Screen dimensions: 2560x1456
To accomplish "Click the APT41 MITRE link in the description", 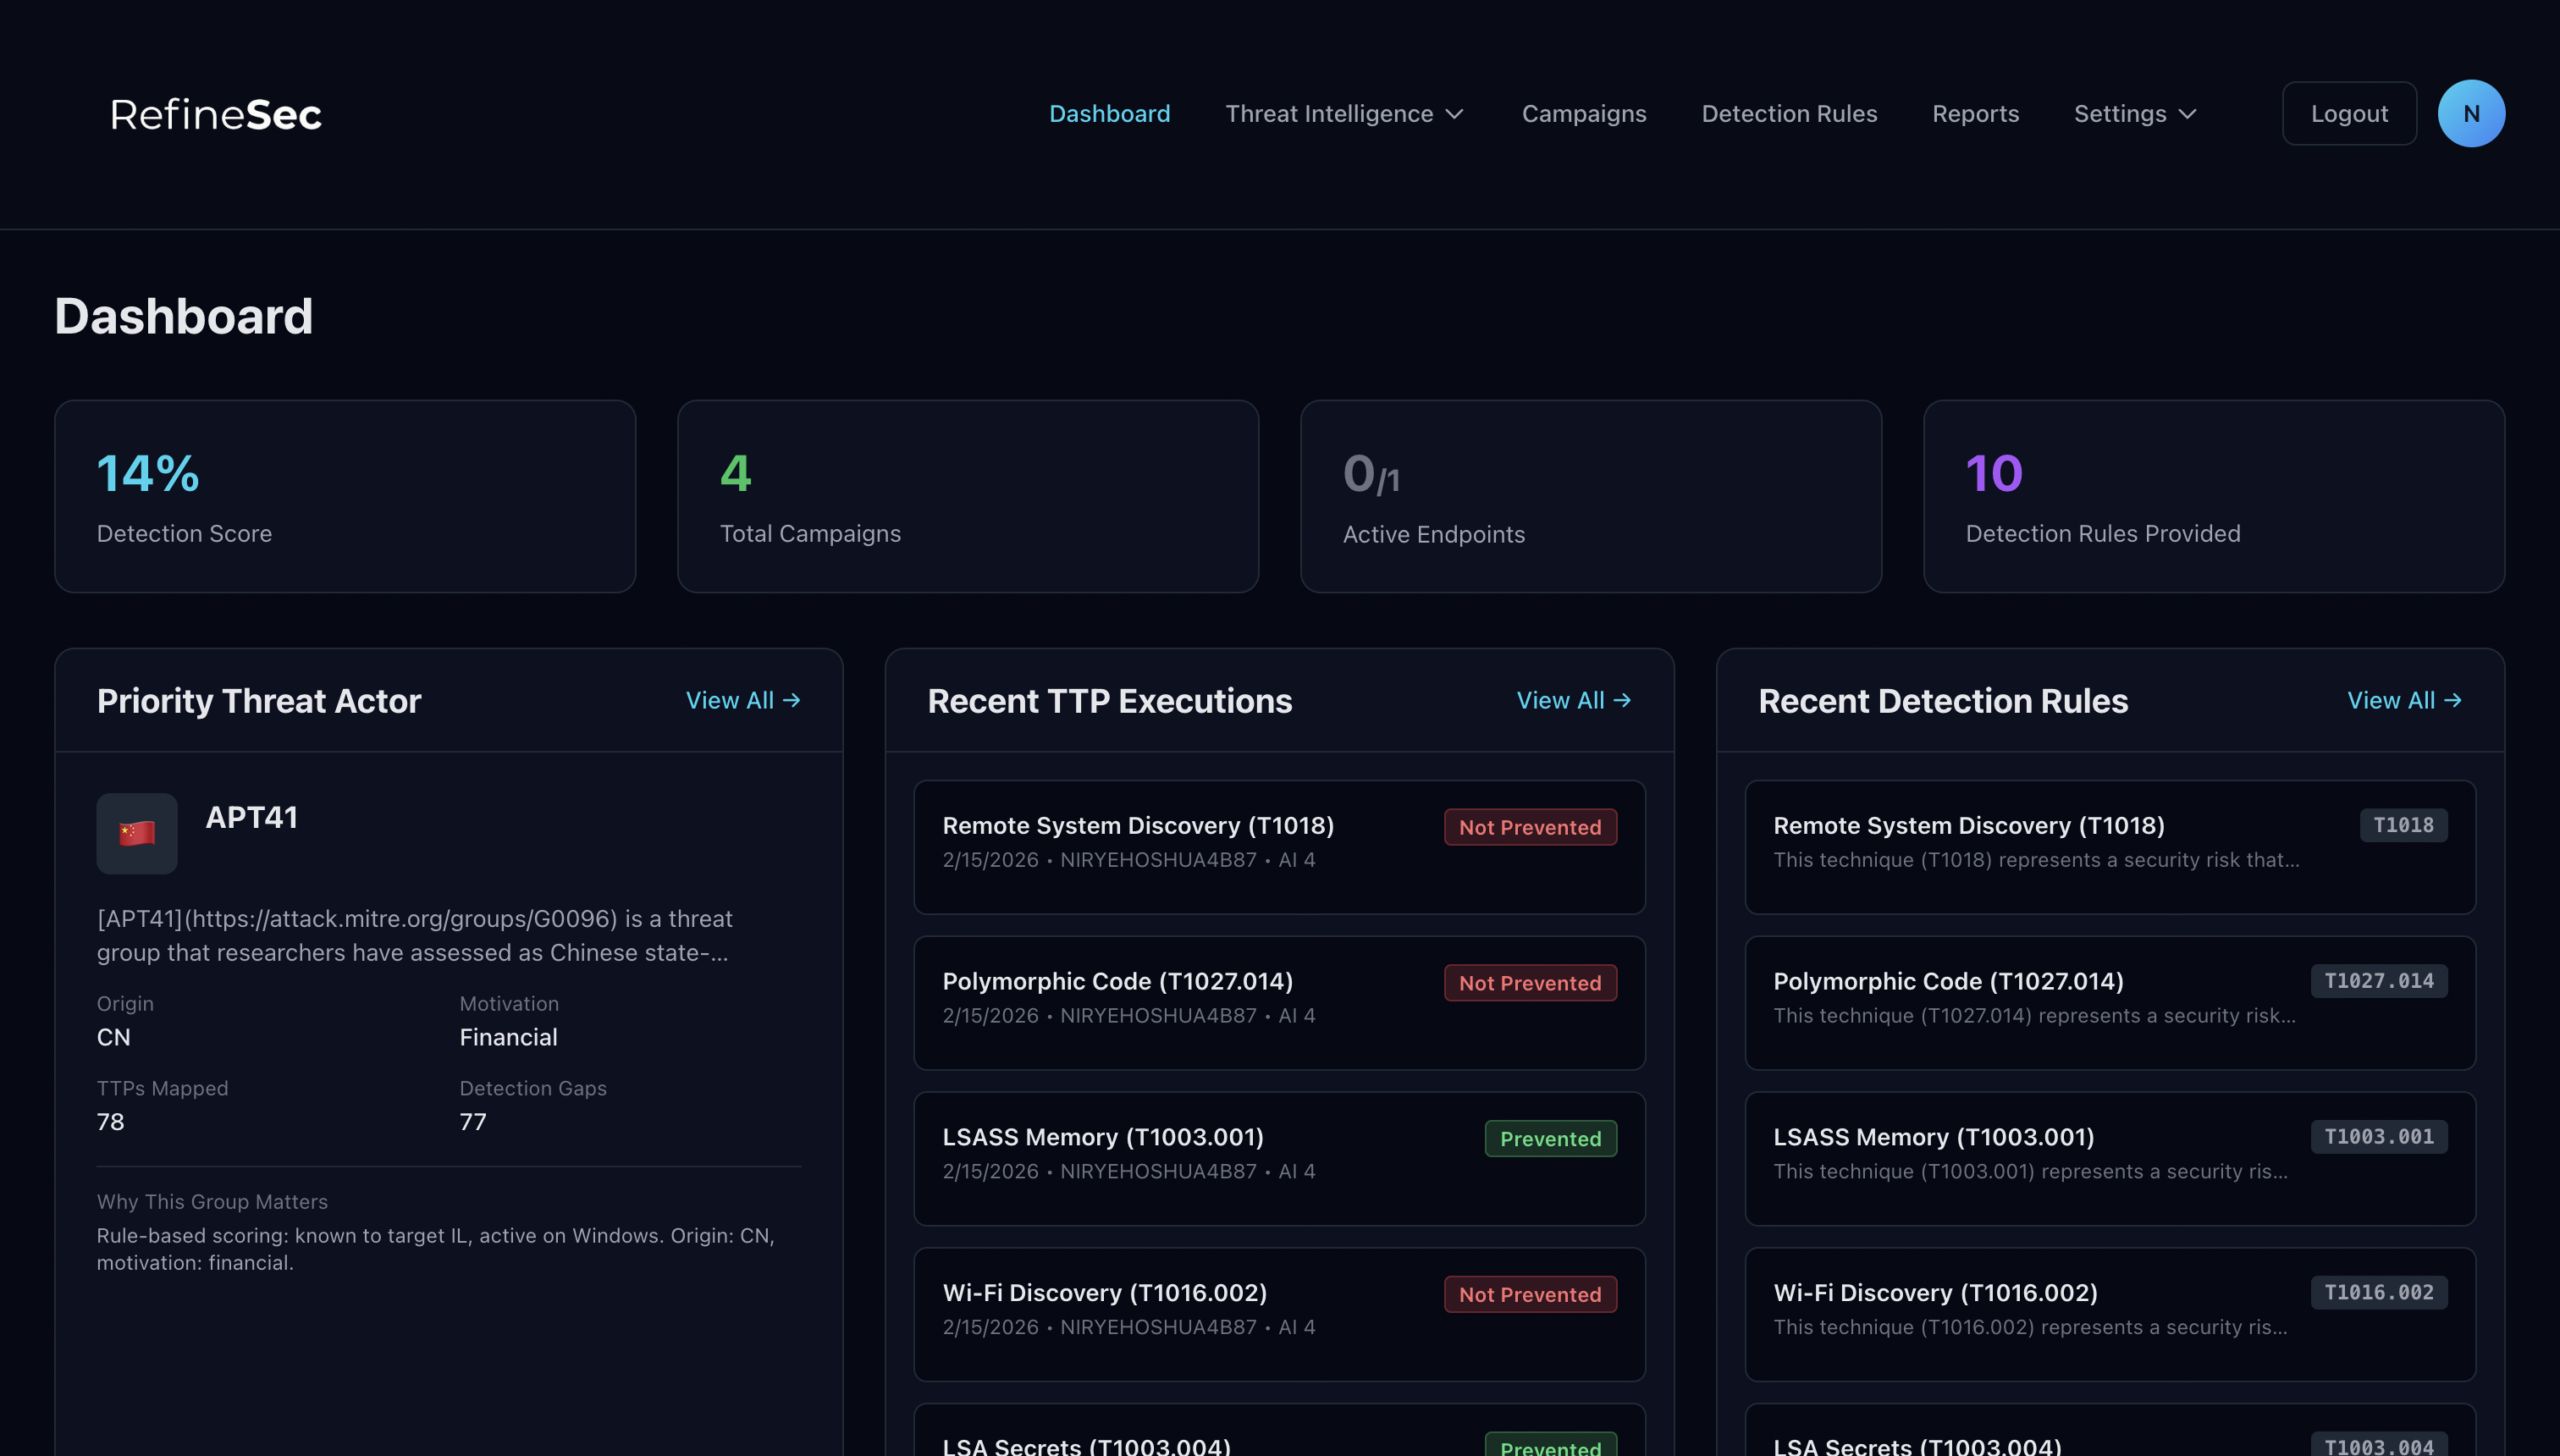I will tap(400, 918).
